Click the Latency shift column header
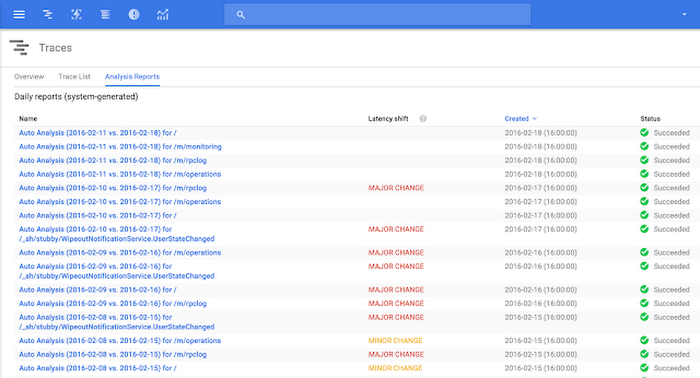Image resolution: width=700 pixels, height=378 pixels. point(388,119)
